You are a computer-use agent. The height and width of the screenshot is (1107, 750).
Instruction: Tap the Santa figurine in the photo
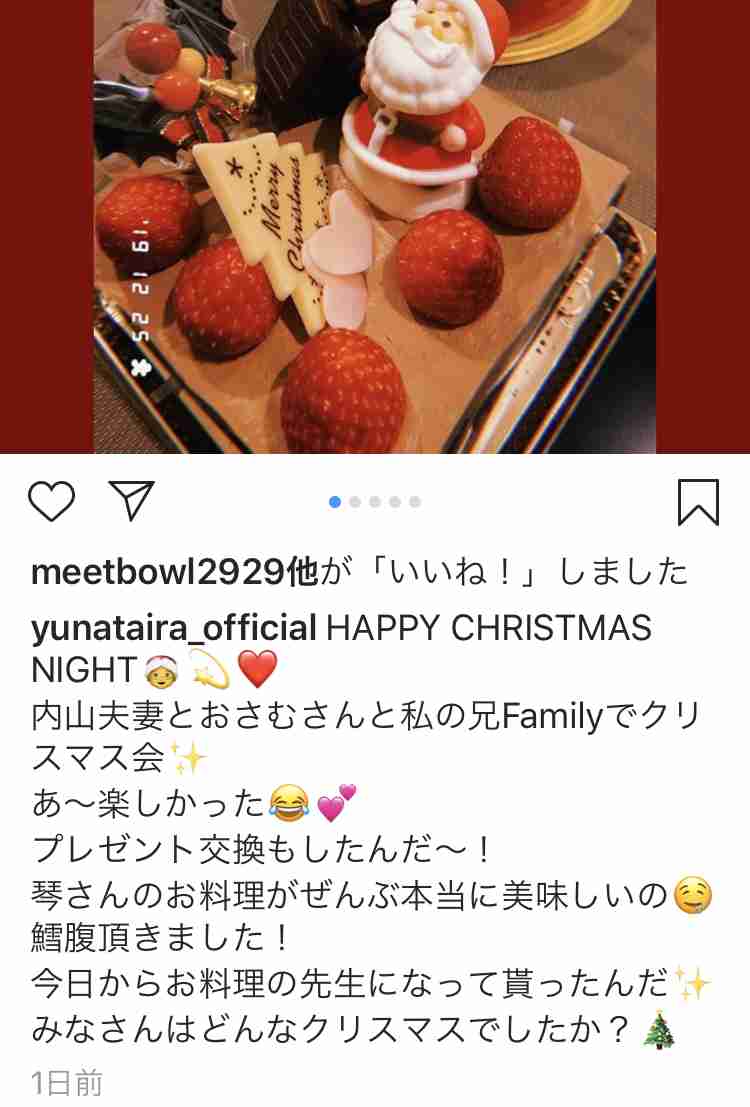point(417,99)
